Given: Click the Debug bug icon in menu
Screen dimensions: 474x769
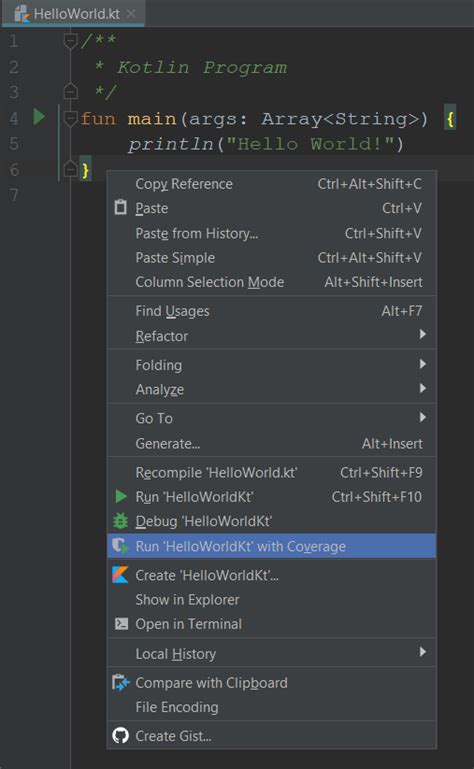Looking at the screenshot, I should pos(120,521).
